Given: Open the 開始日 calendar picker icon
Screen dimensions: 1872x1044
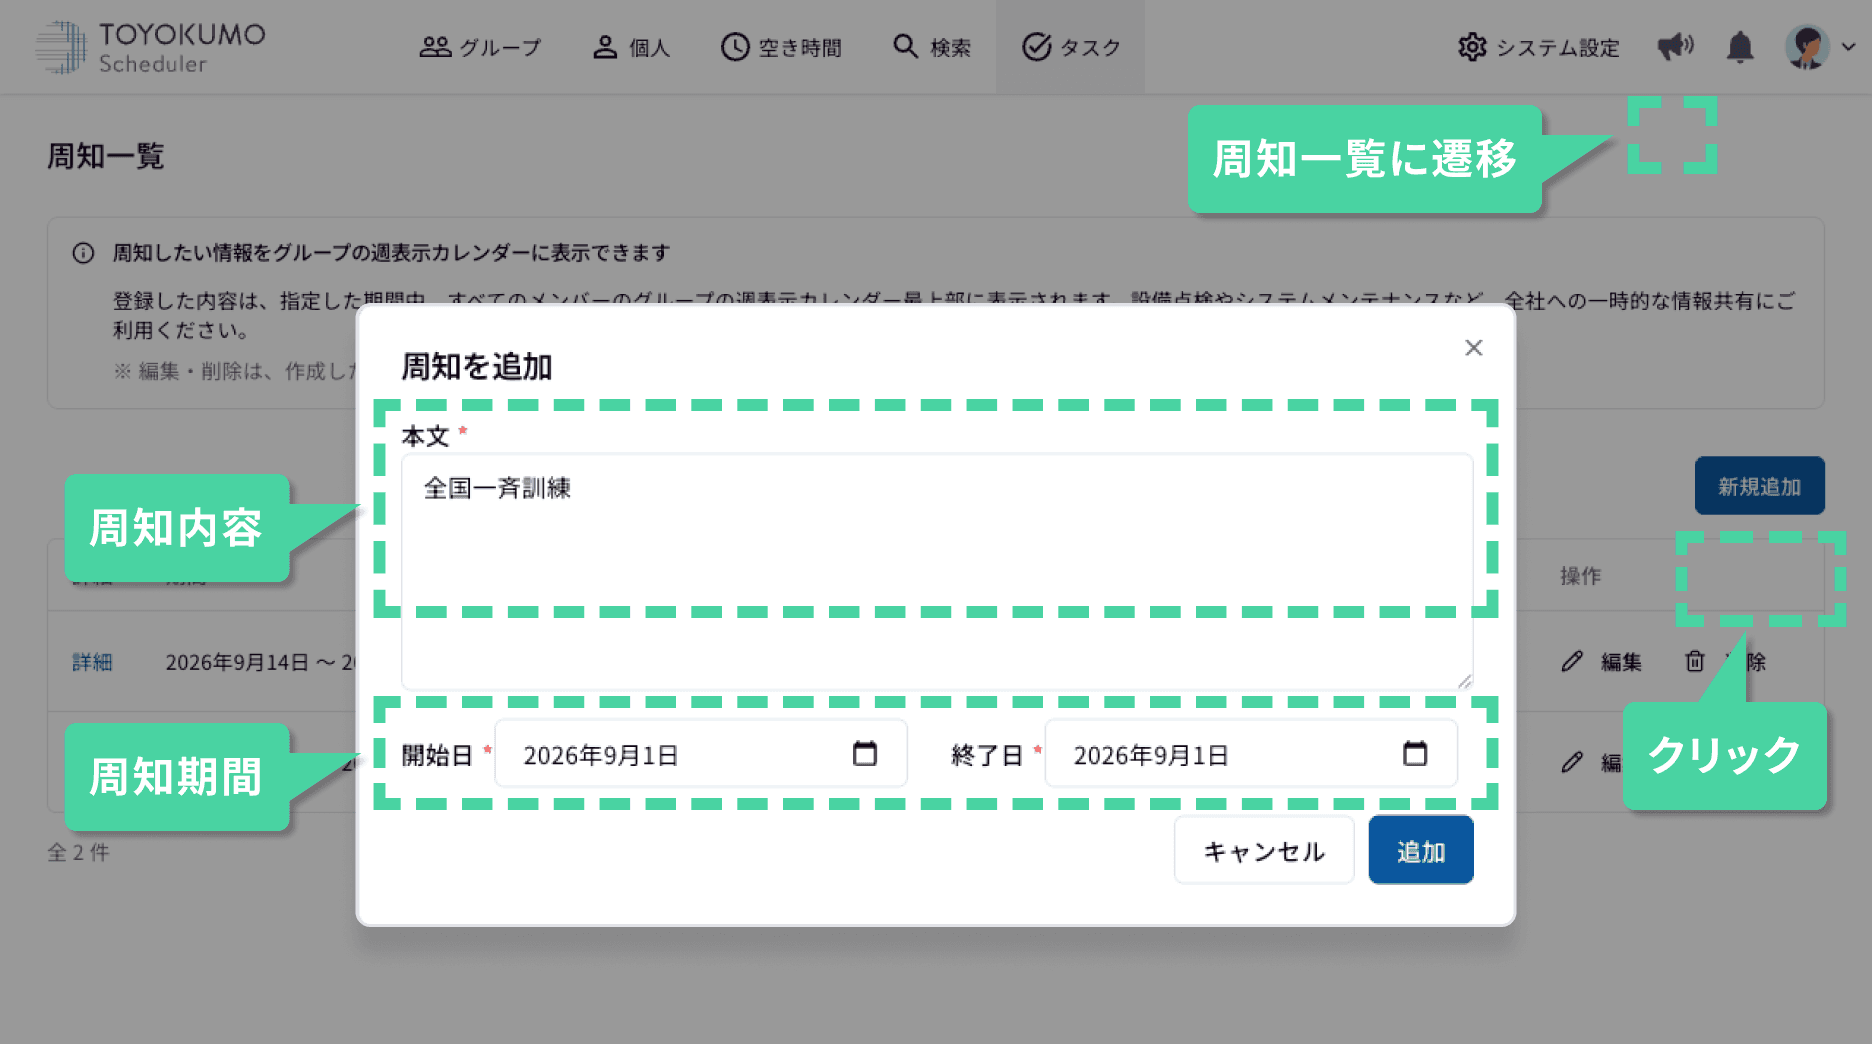Looking at the screenshot, I should [x=865, y=753].
